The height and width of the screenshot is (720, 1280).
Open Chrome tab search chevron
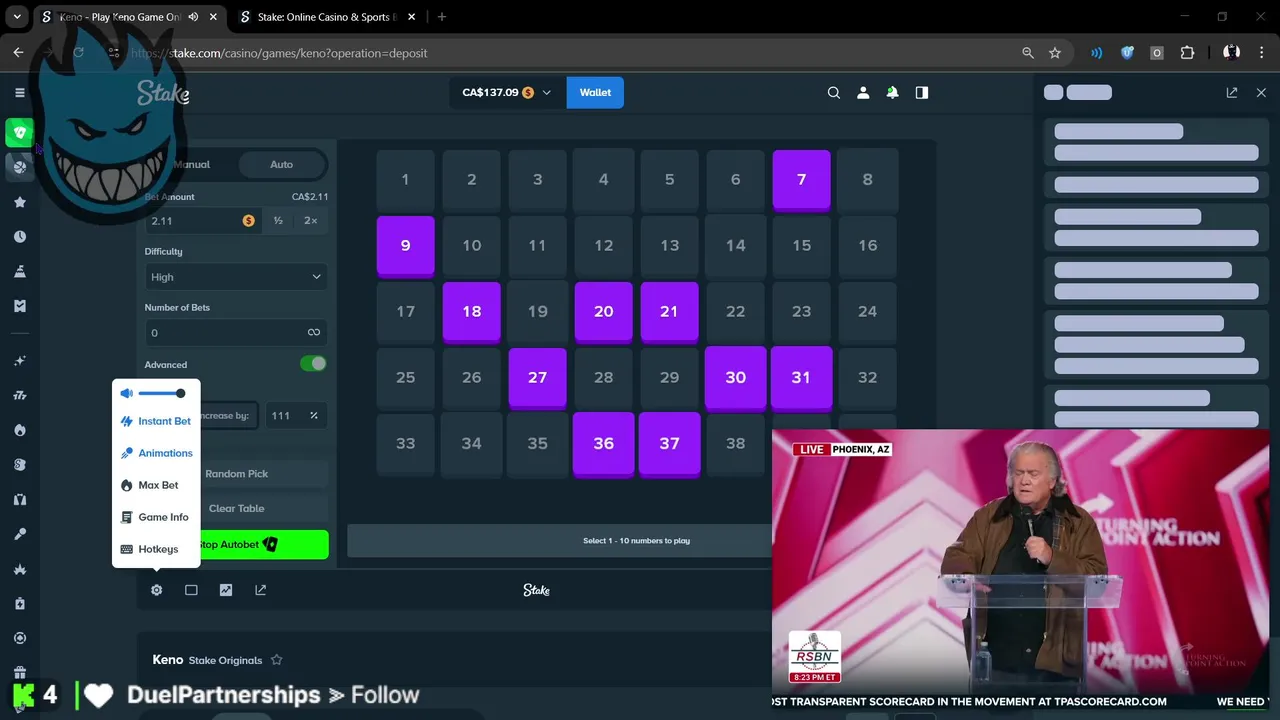click(17, 17)
